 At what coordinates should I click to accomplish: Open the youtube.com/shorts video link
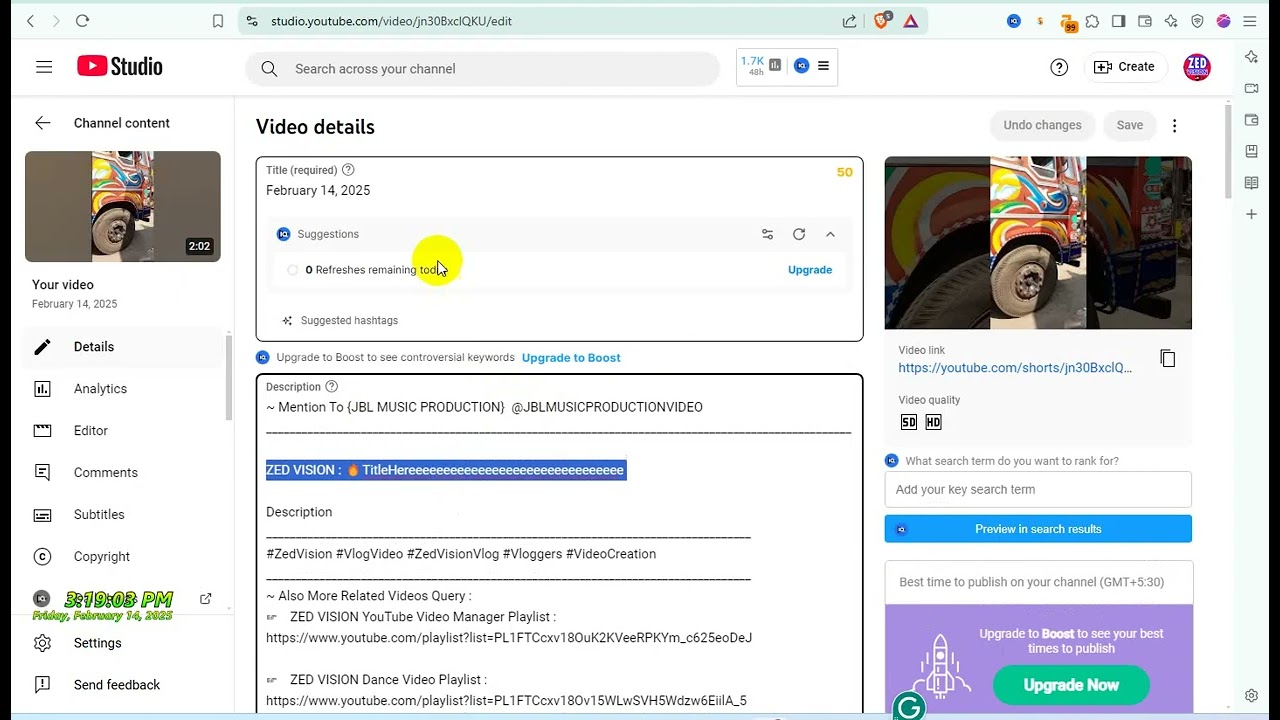pyautogui.click(x=1015, y=368)
